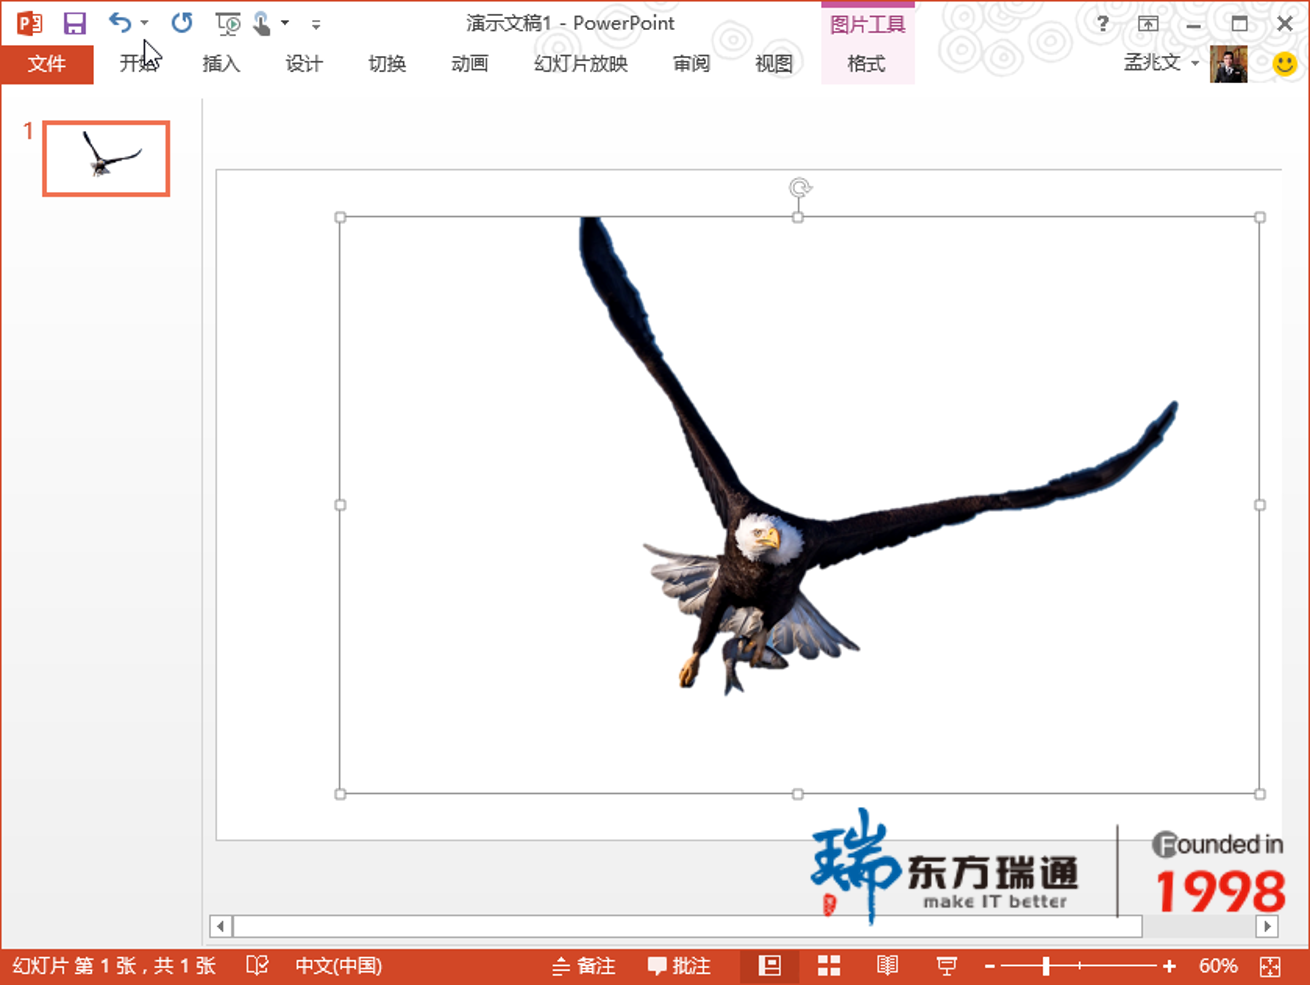Switch to Normal view icon
The height and width of the screenshot is (985, 1310).
click(x=770, y=965)
